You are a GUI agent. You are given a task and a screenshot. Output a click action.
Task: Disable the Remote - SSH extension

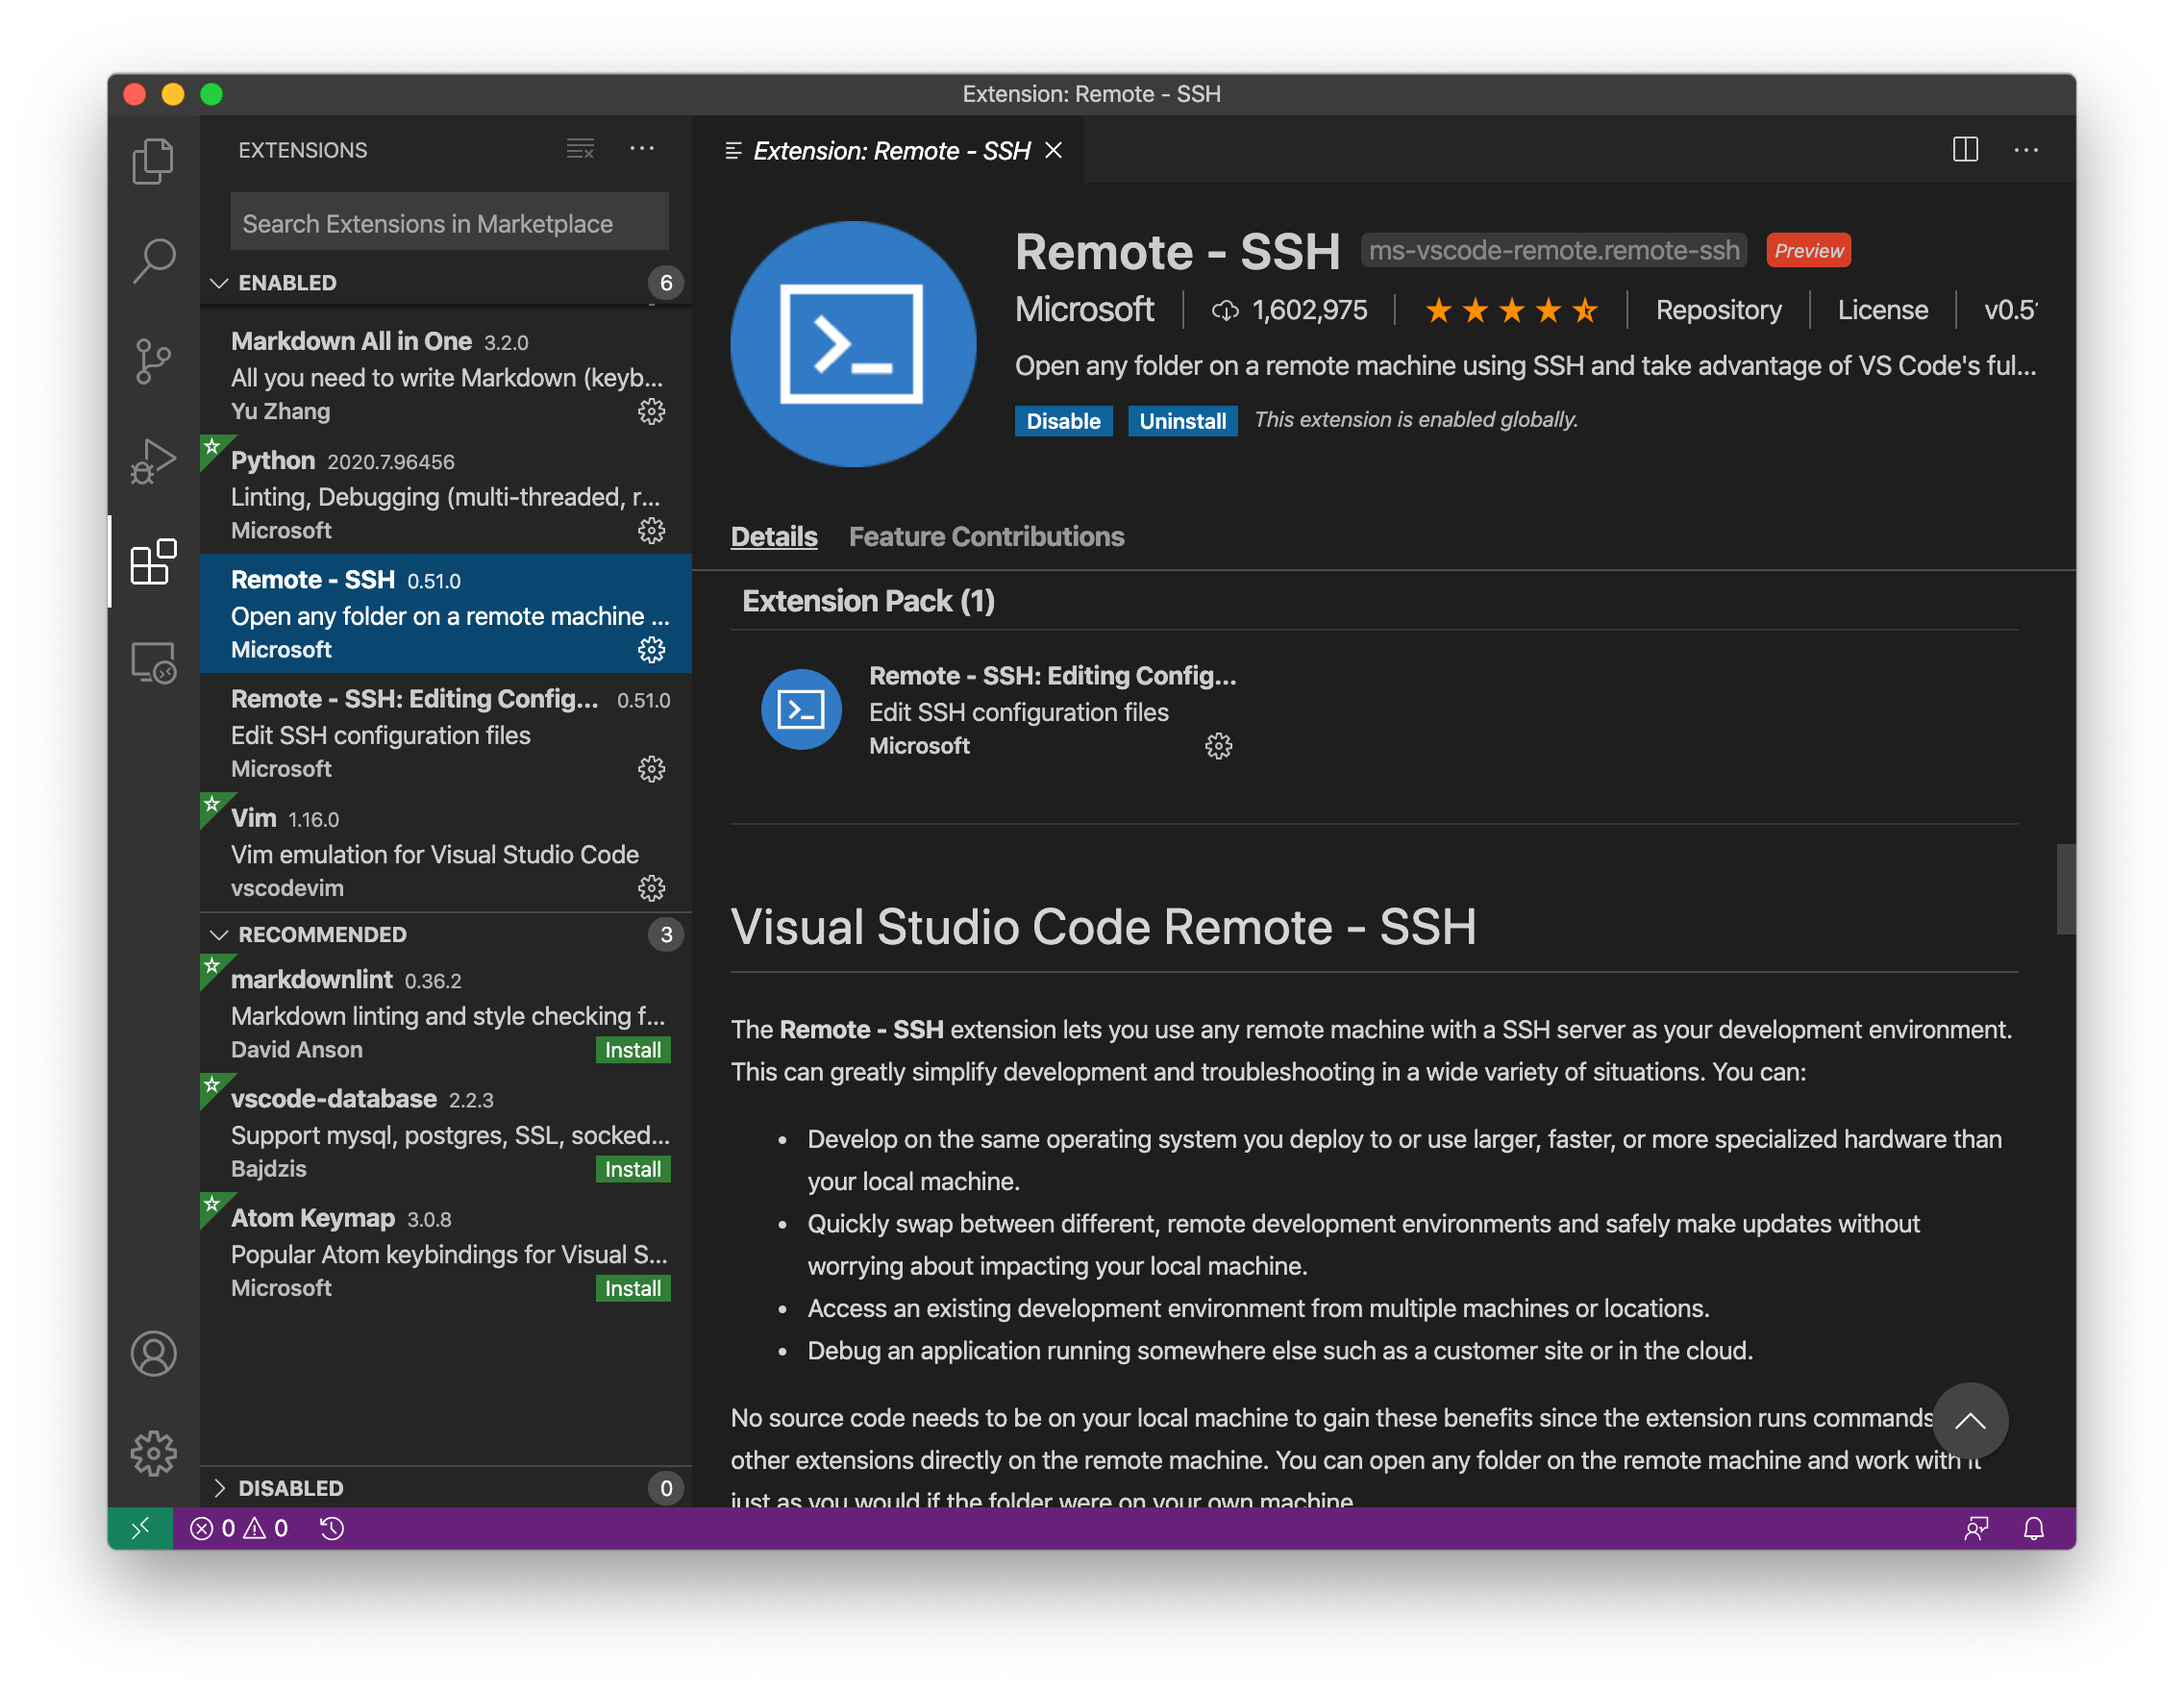tap(1063, 421)
